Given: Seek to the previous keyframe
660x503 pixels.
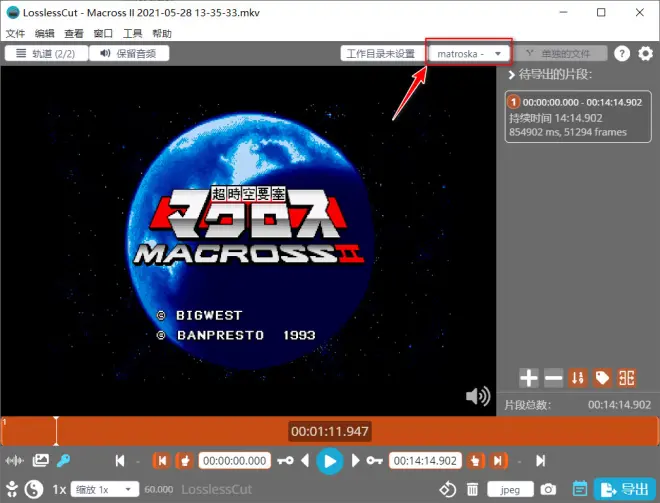Looking at the screenshot, I should pyautogui.click(x=285, y=461).
